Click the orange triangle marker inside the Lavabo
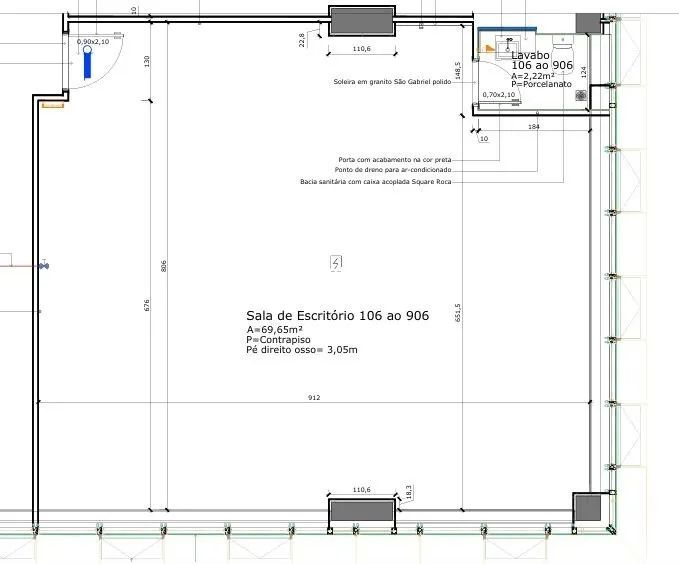679x564 pixels. pos(490,48)
